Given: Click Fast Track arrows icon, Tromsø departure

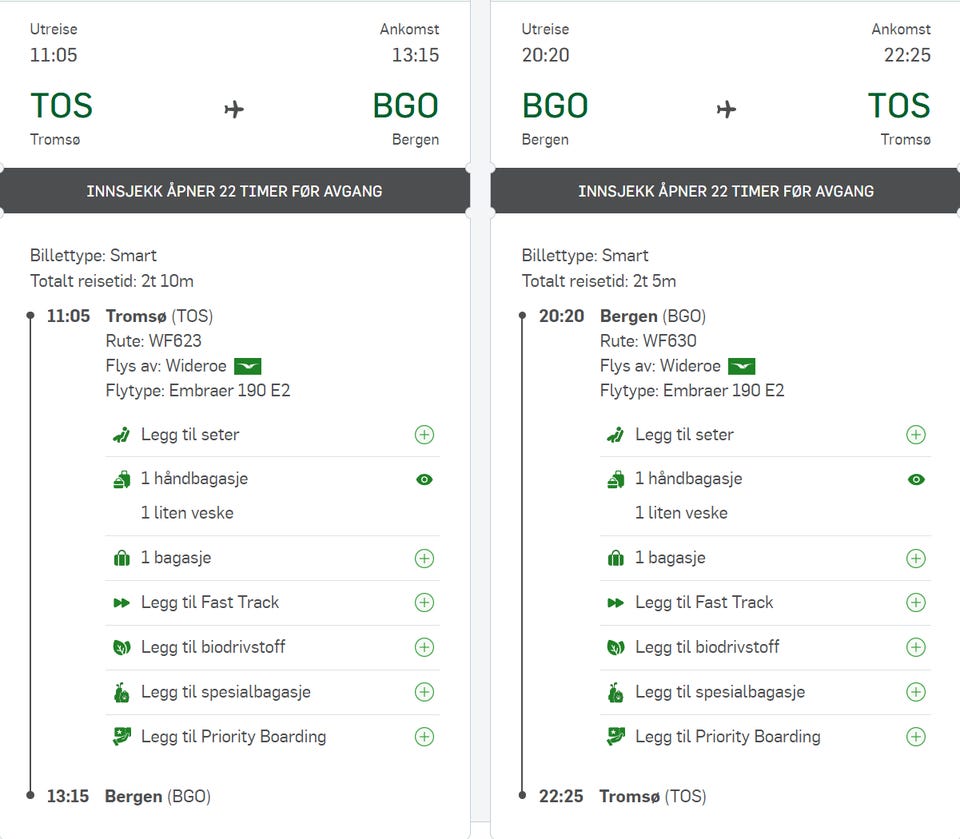Looking at the screenshot, I should tap(121, 603).
